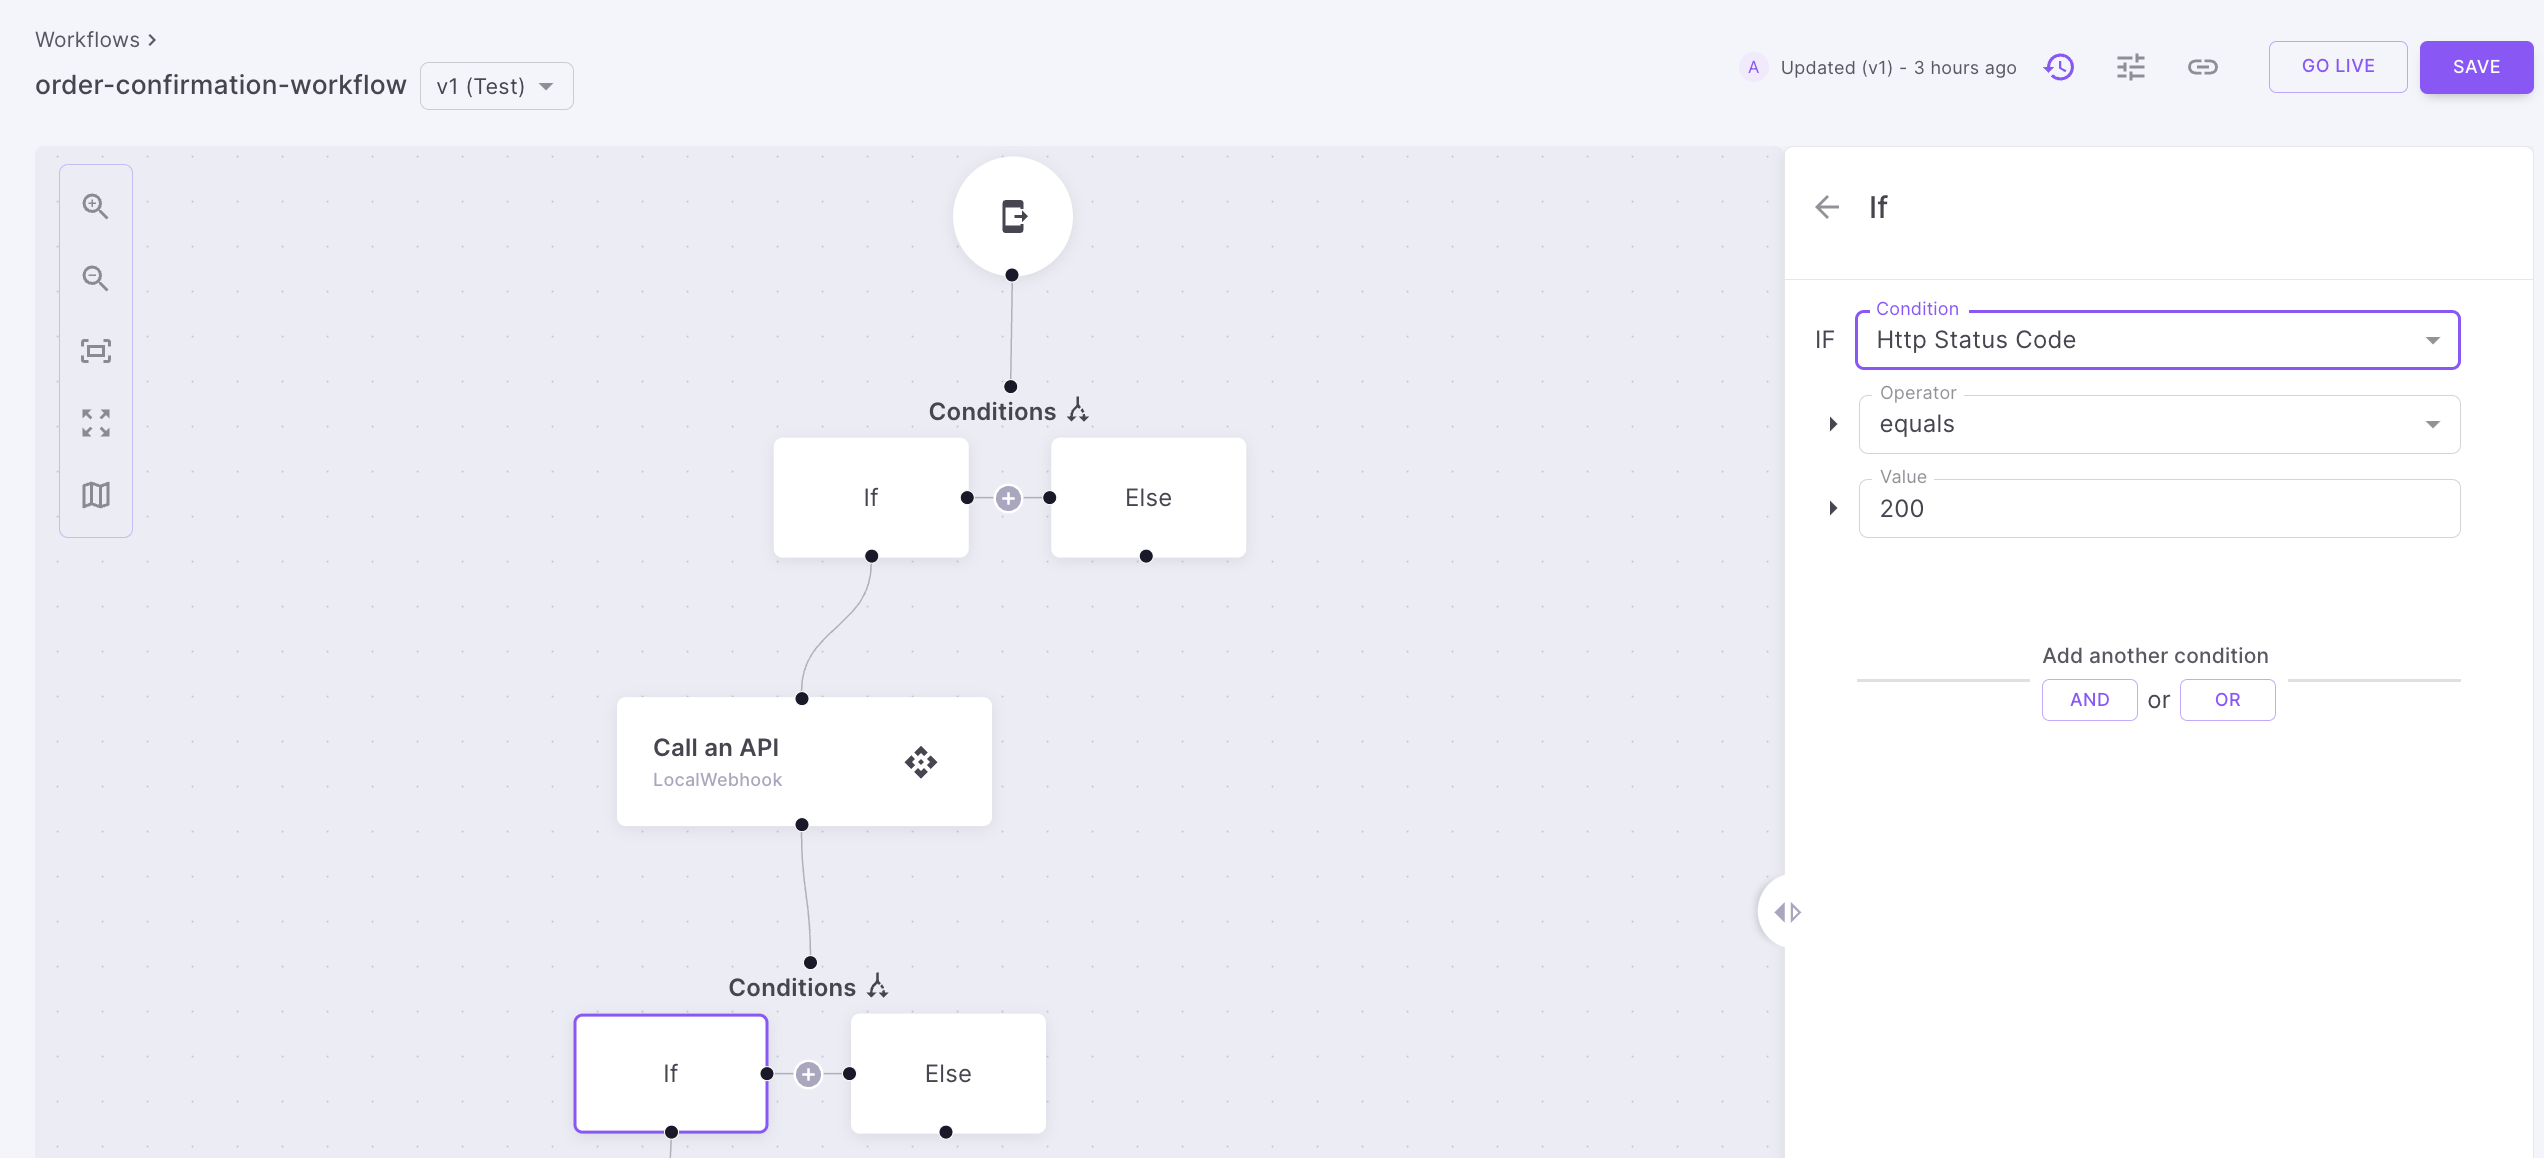
Task: Click the Value field containing 200
Action: pos(2158,509)
